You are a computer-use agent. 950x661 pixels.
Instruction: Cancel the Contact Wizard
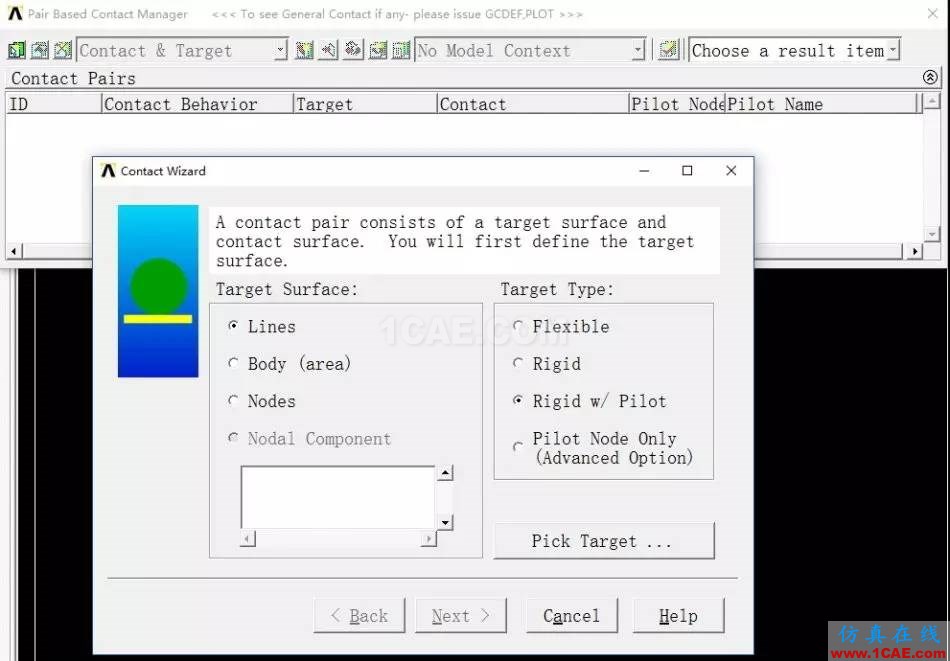click(x=571, y=616)
